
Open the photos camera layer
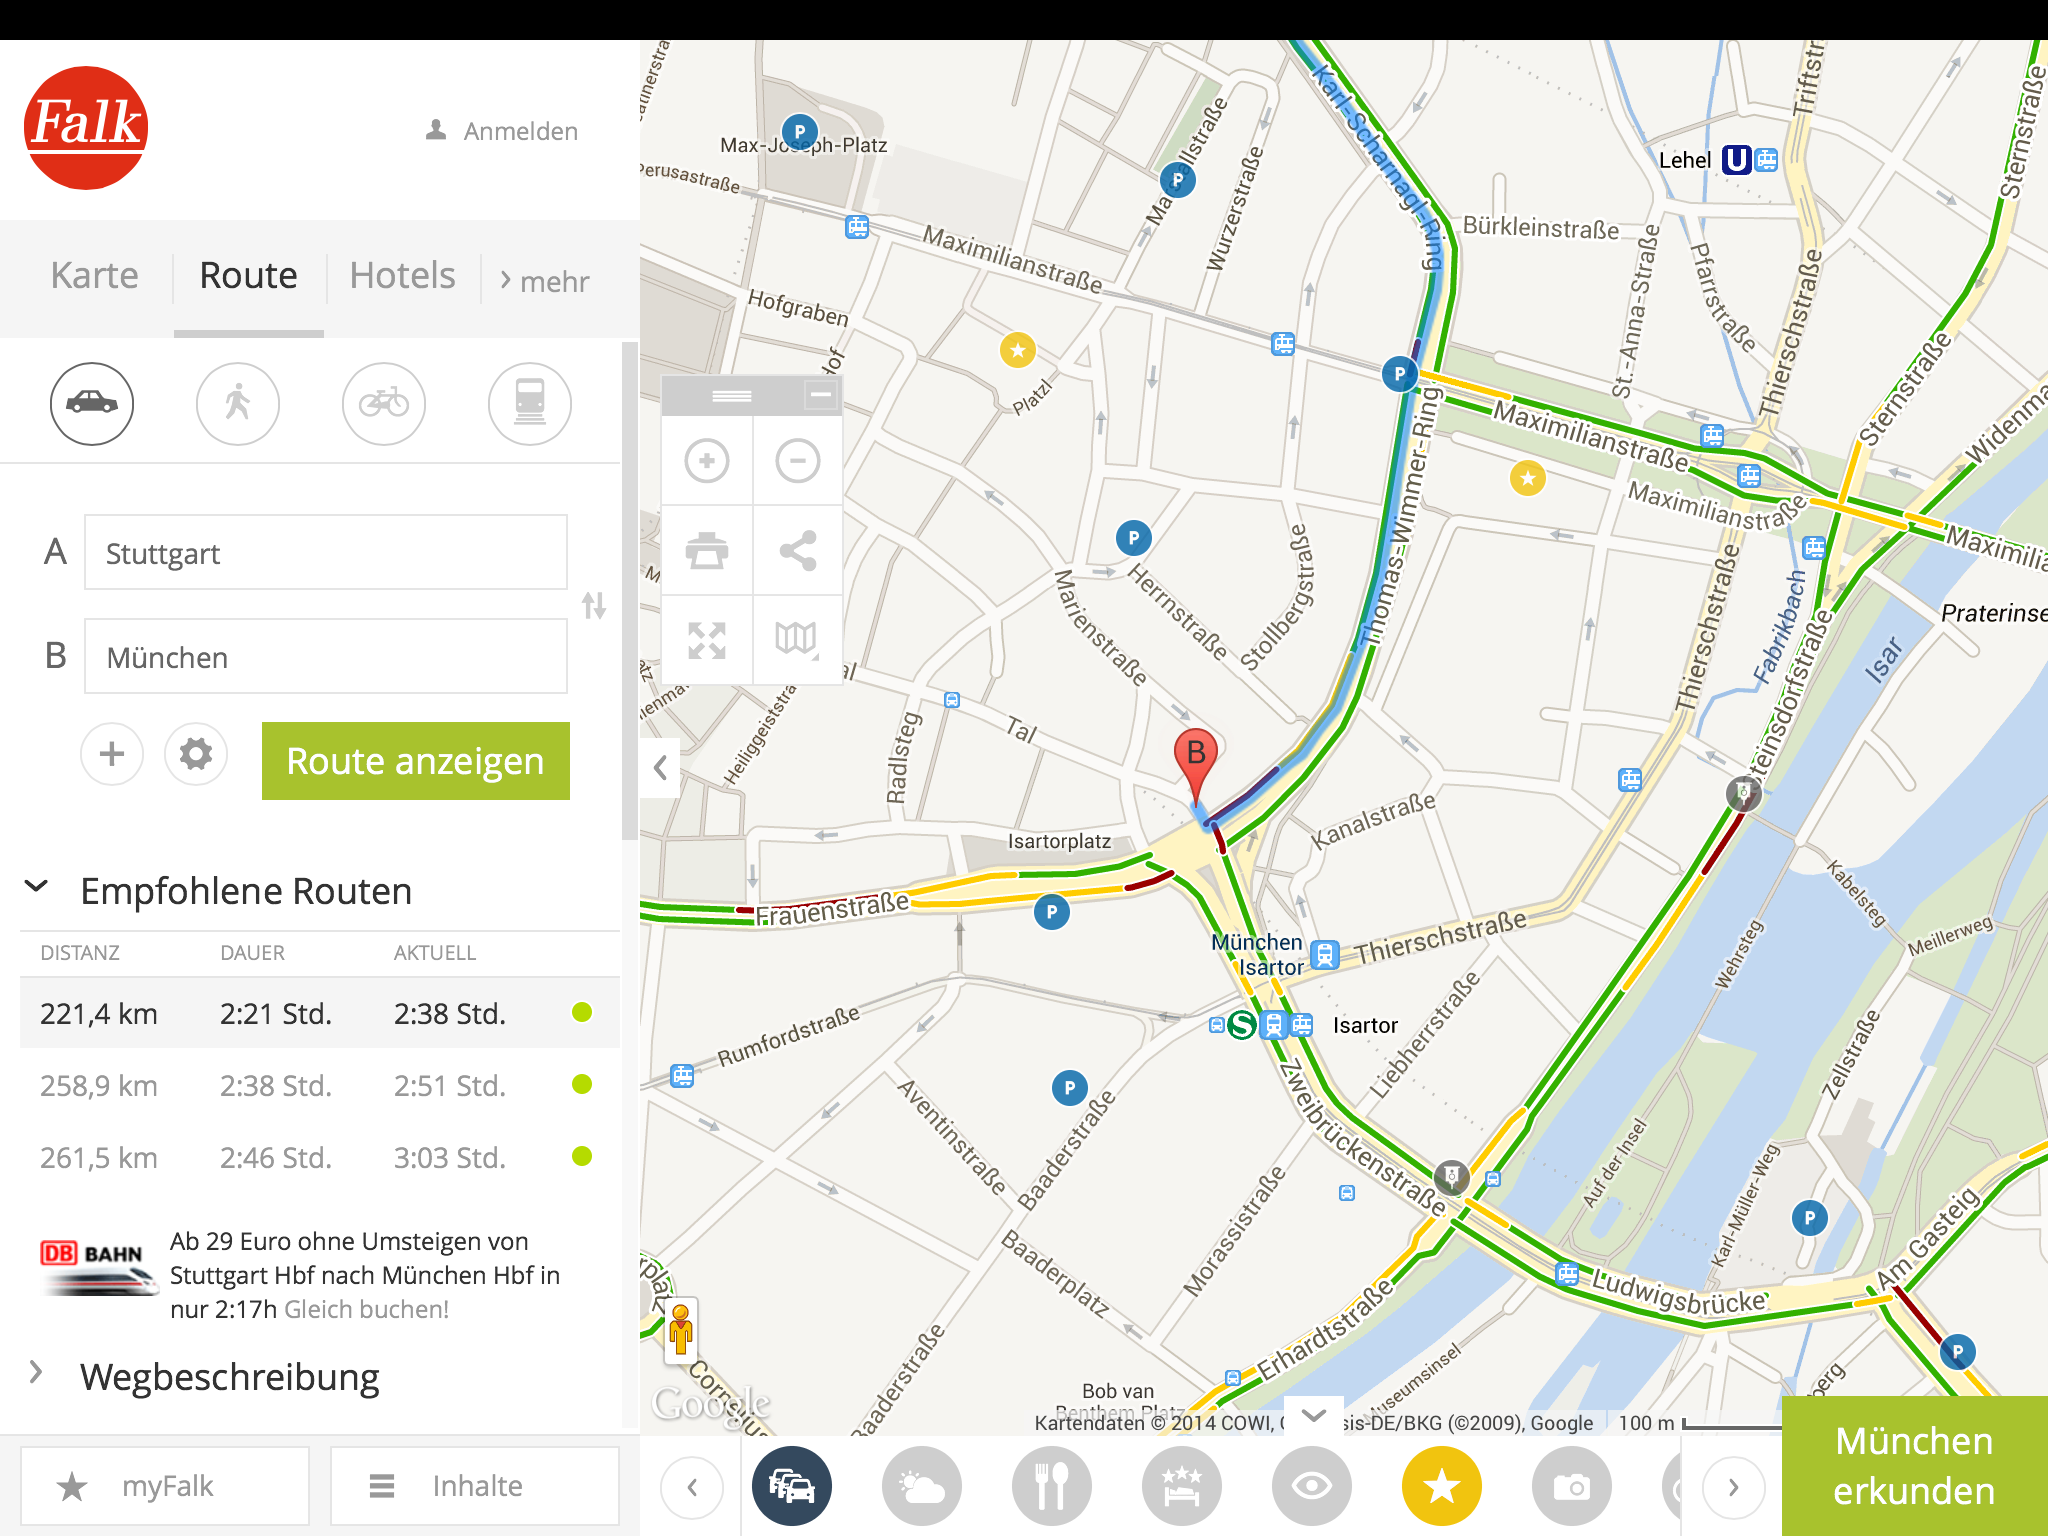[x=1571, y=1486]
